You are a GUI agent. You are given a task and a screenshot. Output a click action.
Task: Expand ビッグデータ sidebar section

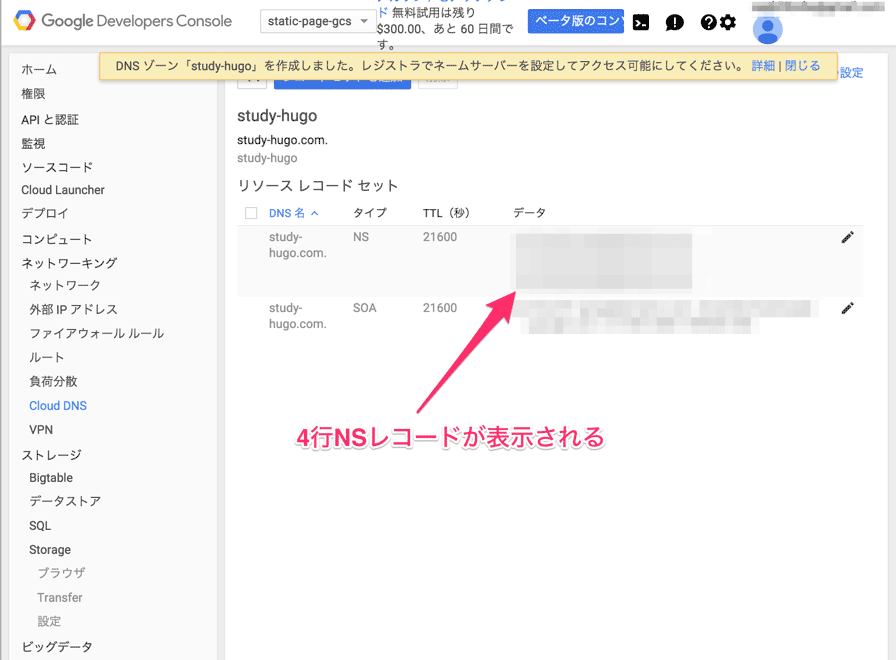[x=57, y=646]
